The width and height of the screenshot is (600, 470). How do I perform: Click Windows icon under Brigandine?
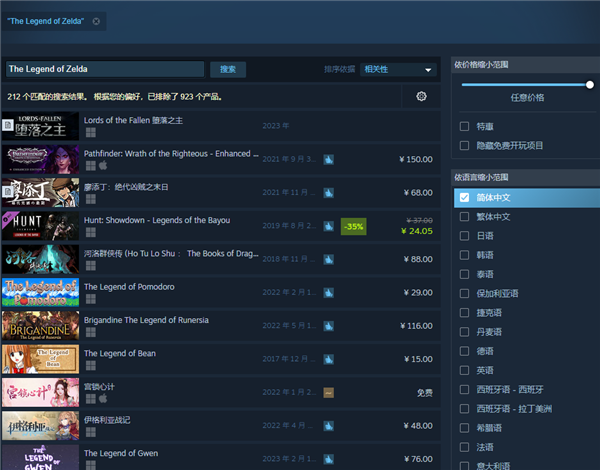pyautogui.click(x=91, y=332)
